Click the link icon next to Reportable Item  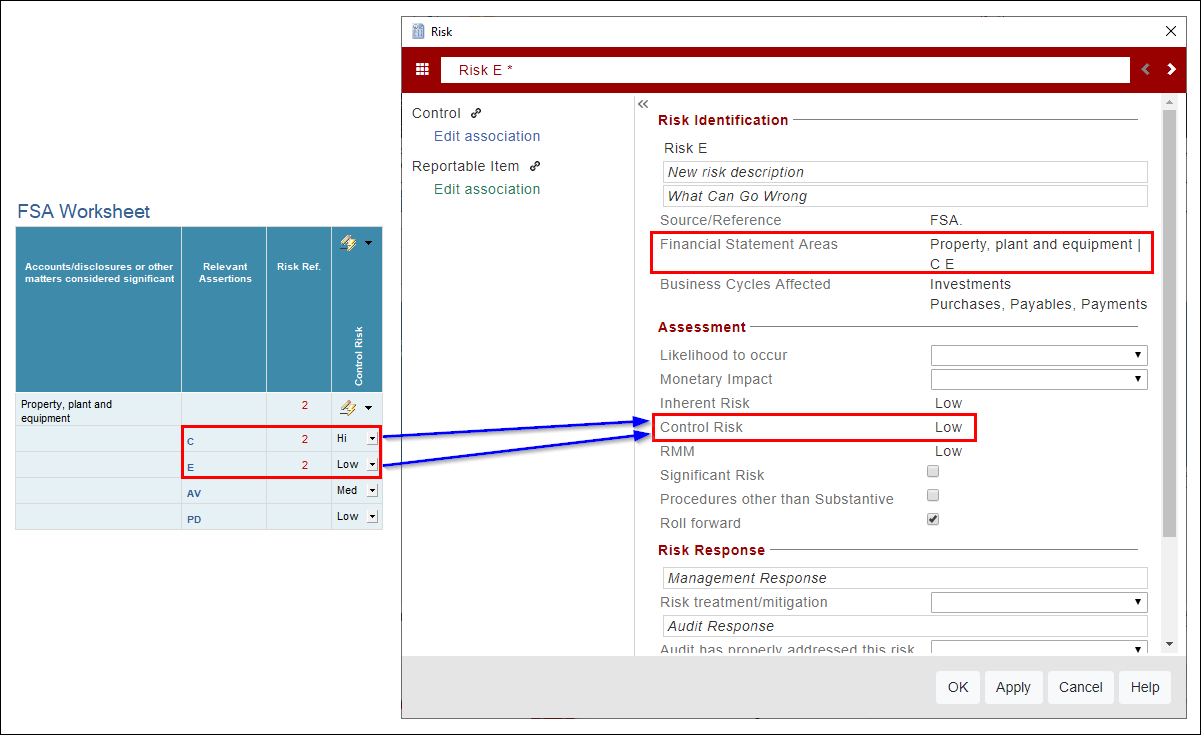(x=532, y=165)
